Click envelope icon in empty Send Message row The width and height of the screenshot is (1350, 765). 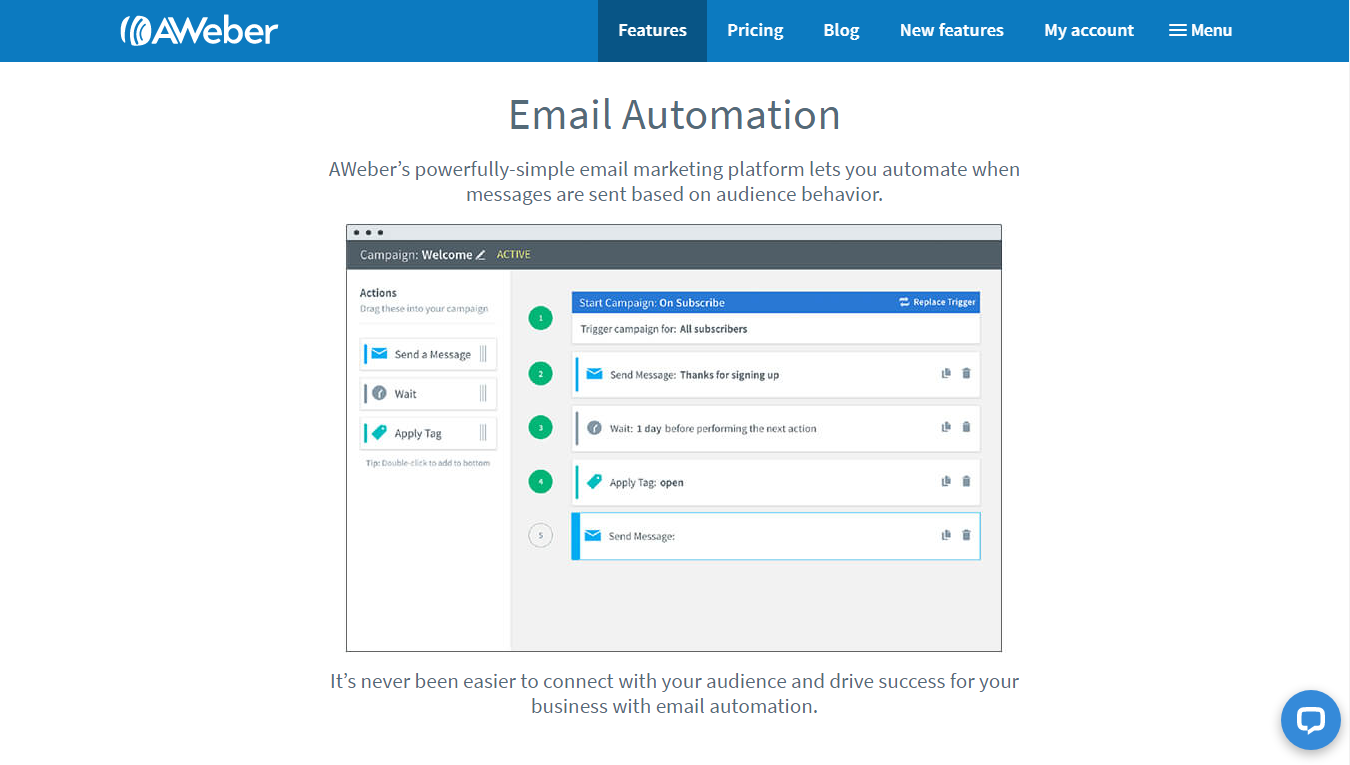point(593,535)
